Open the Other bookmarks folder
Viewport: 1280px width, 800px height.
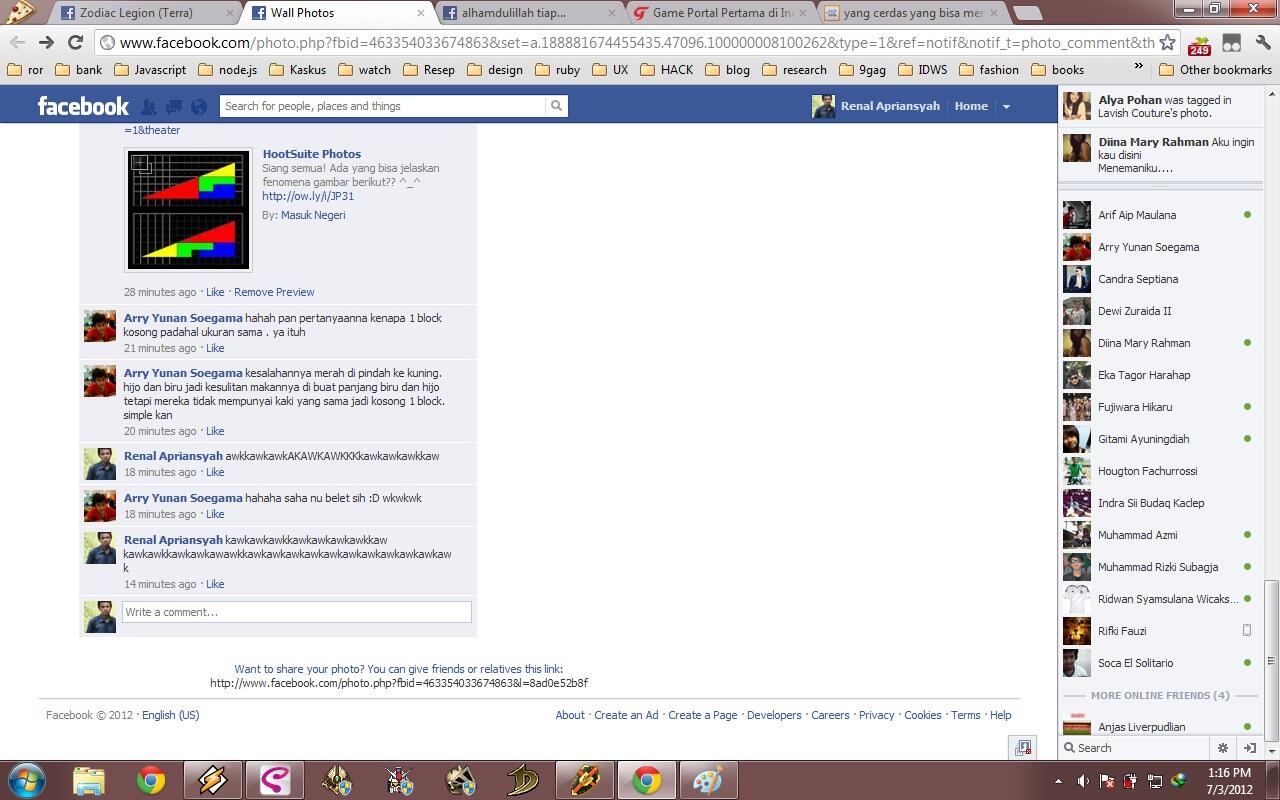pyautogui.click(x=1215, y=70)
